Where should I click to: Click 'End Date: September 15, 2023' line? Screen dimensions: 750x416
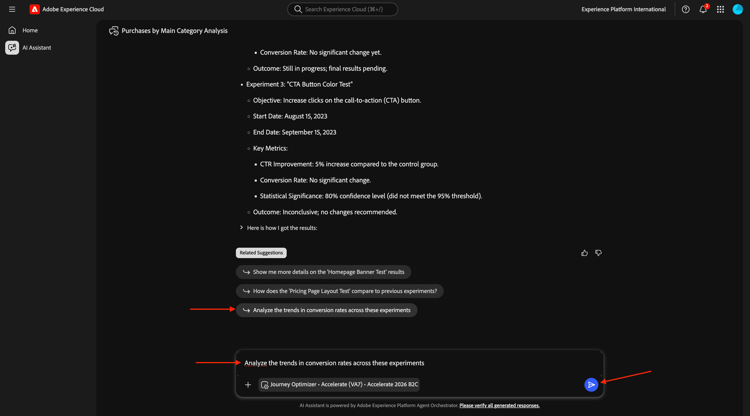tap(295, 132)
